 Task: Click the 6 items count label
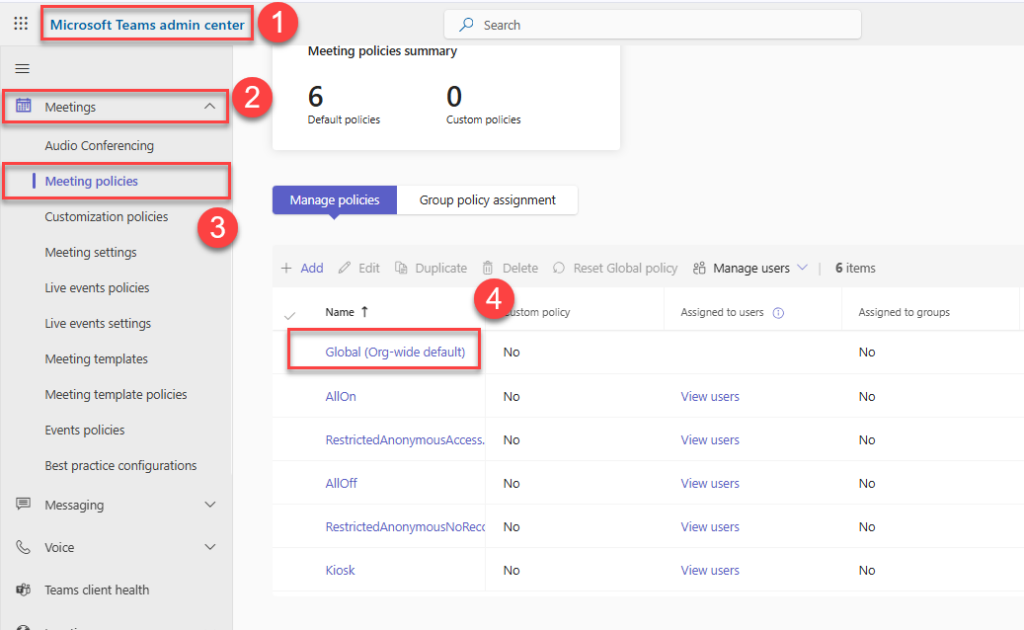[x=855, y=268]
